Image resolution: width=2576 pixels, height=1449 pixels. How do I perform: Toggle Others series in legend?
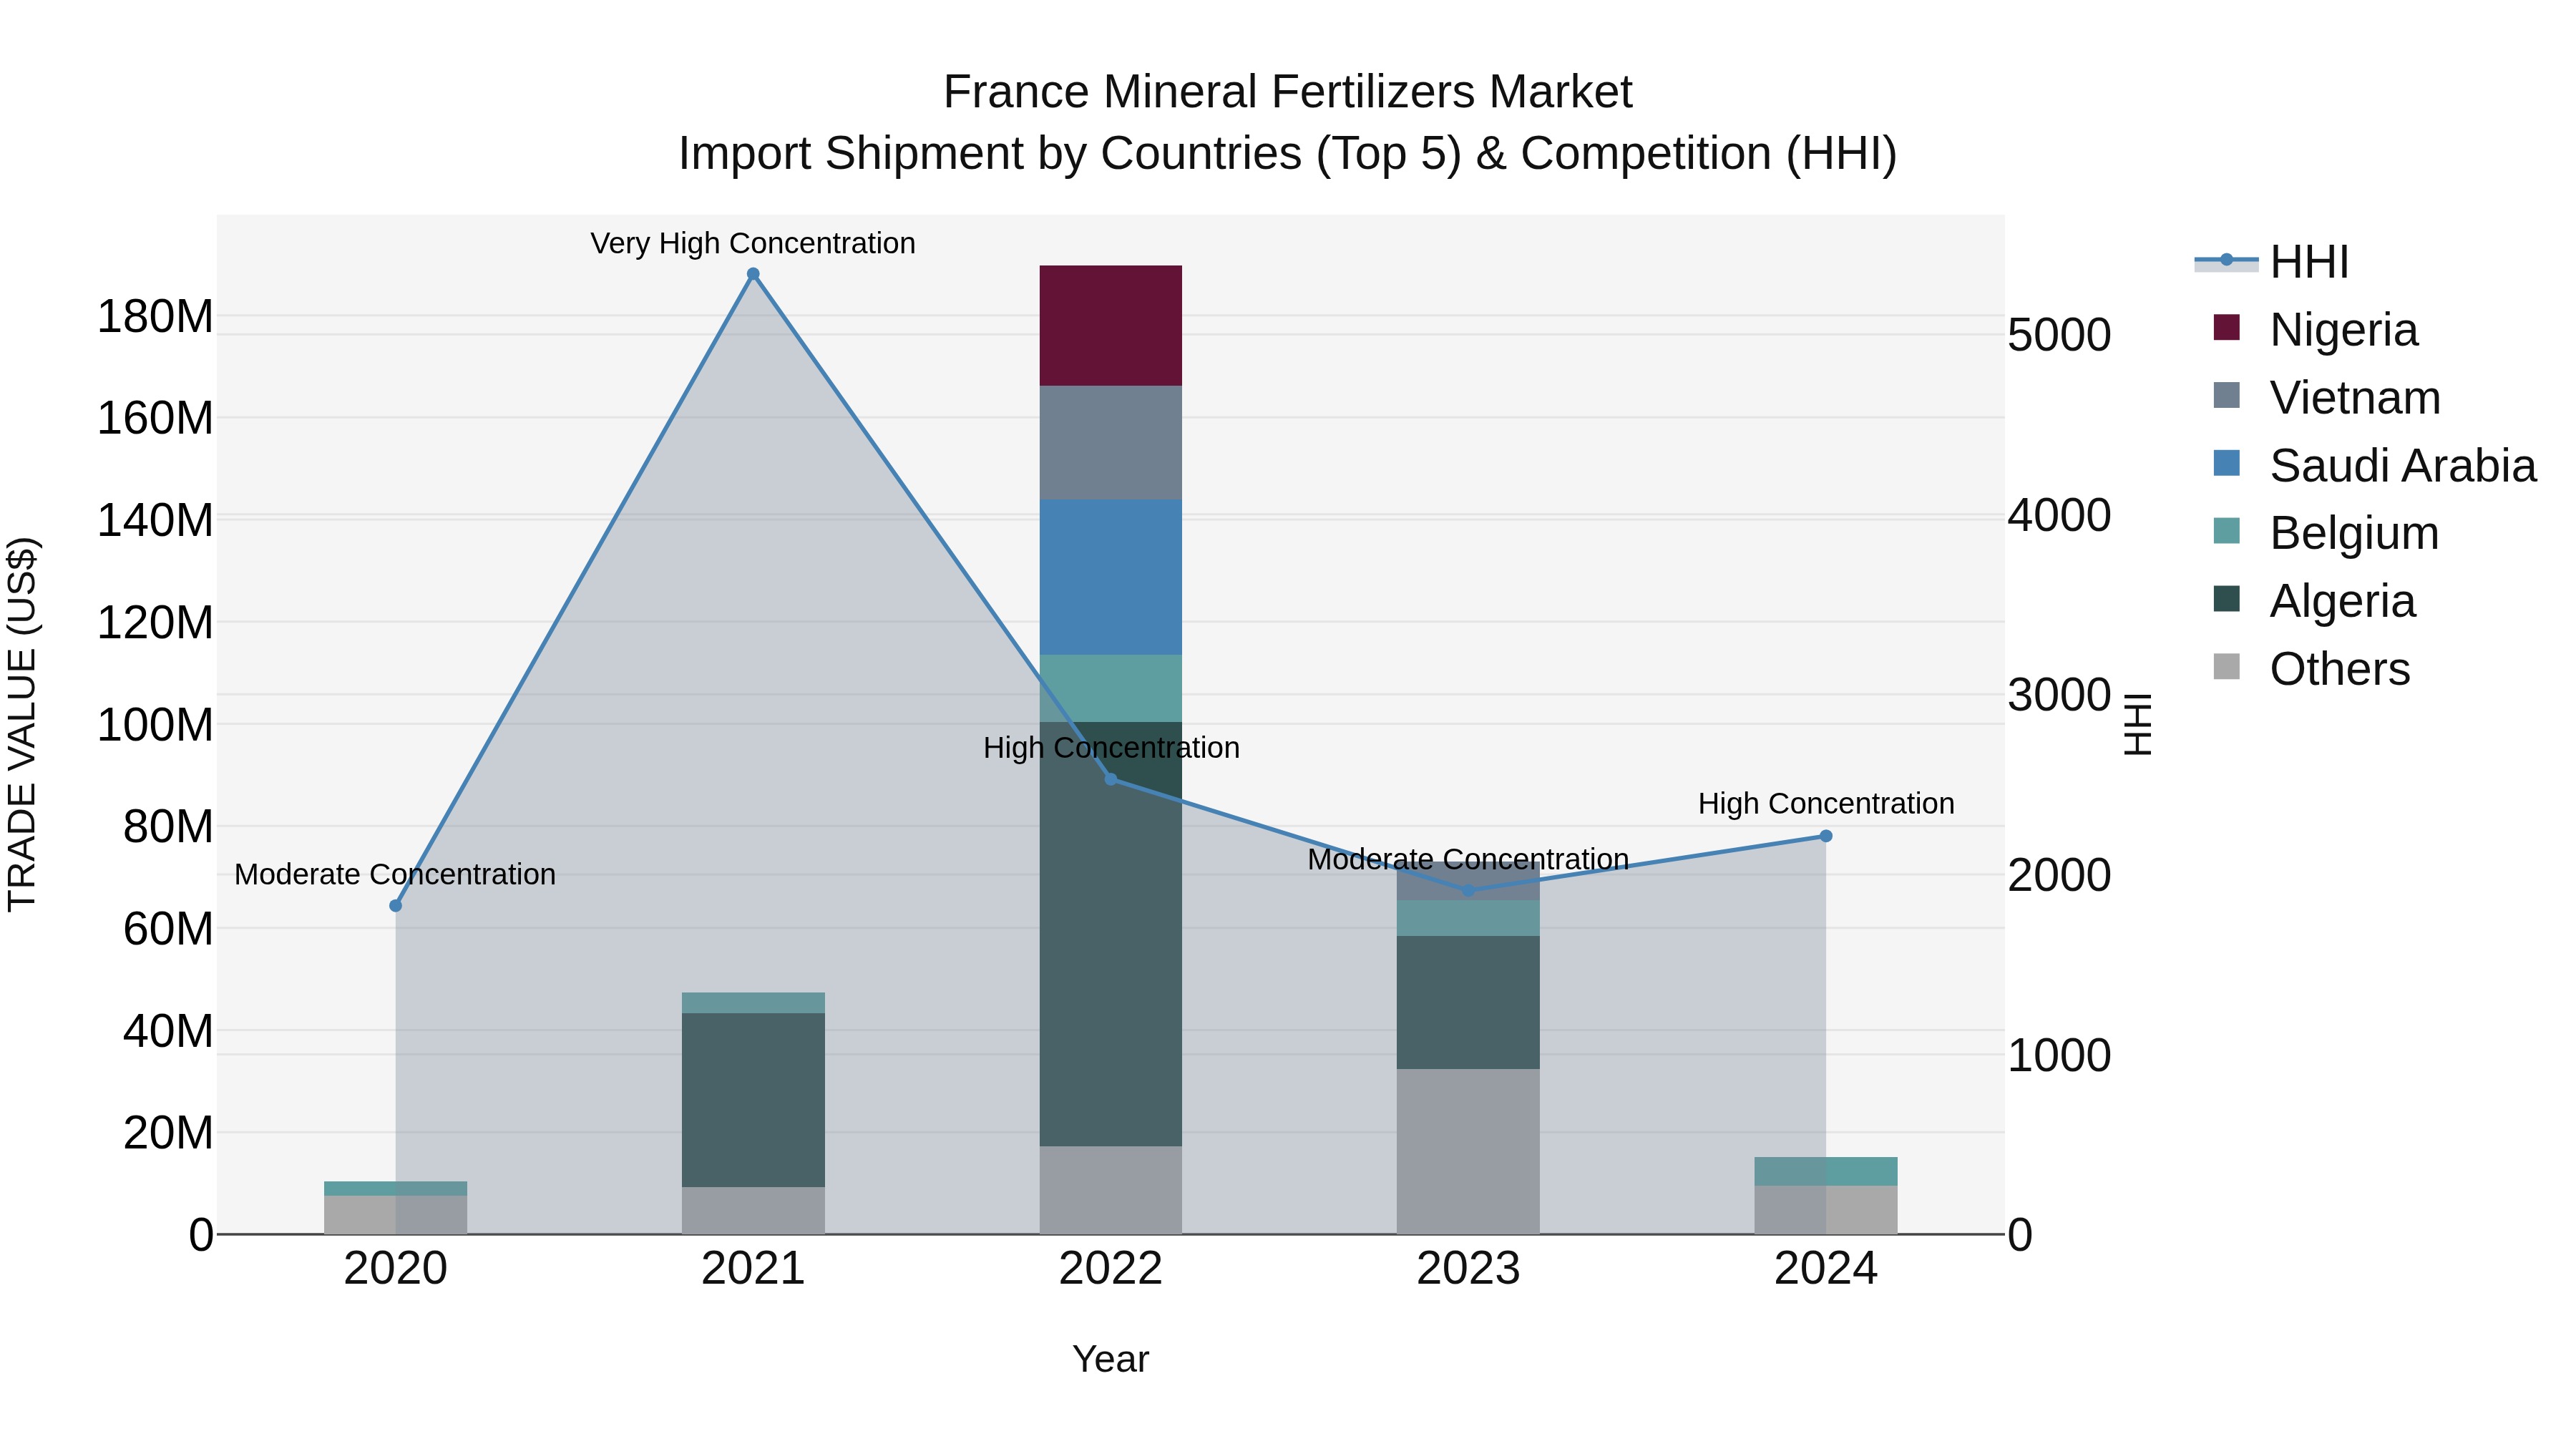click(x=2311, y=668)
